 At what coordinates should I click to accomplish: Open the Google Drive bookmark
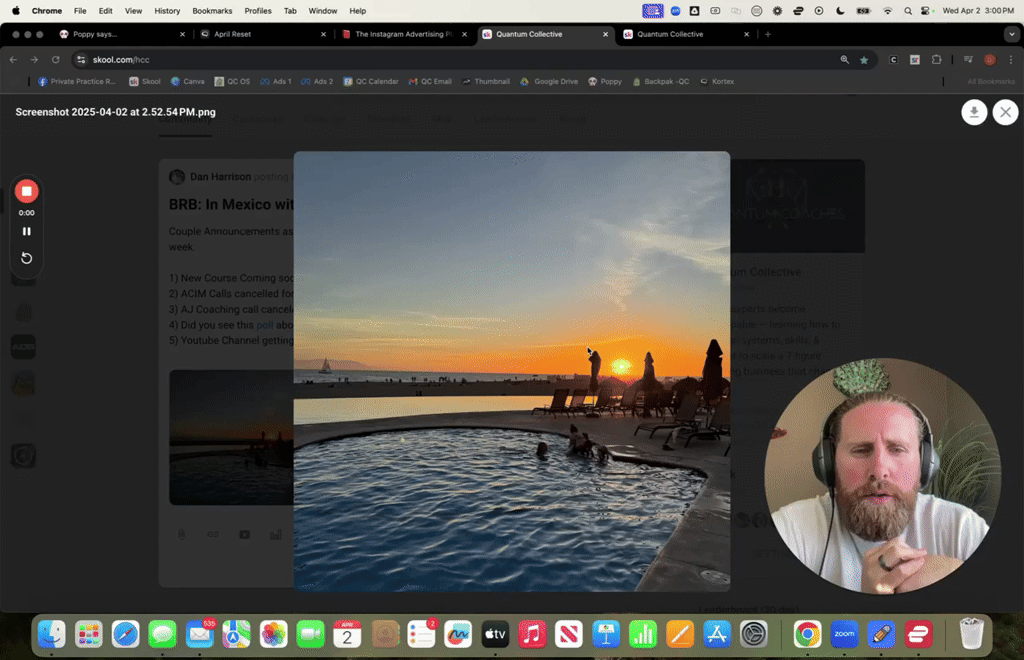coord(549,82)
